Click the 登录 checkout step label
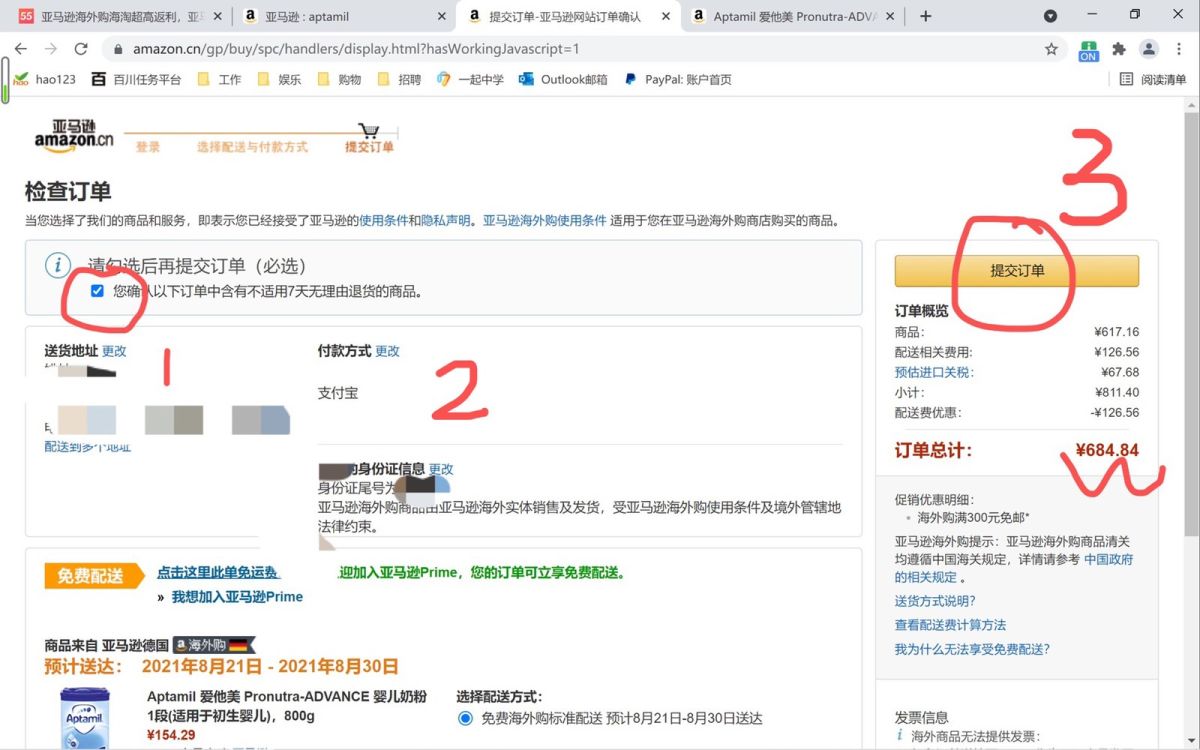Image resolution: width=1200 pixels, height=750 pixels. pos(148,147)
